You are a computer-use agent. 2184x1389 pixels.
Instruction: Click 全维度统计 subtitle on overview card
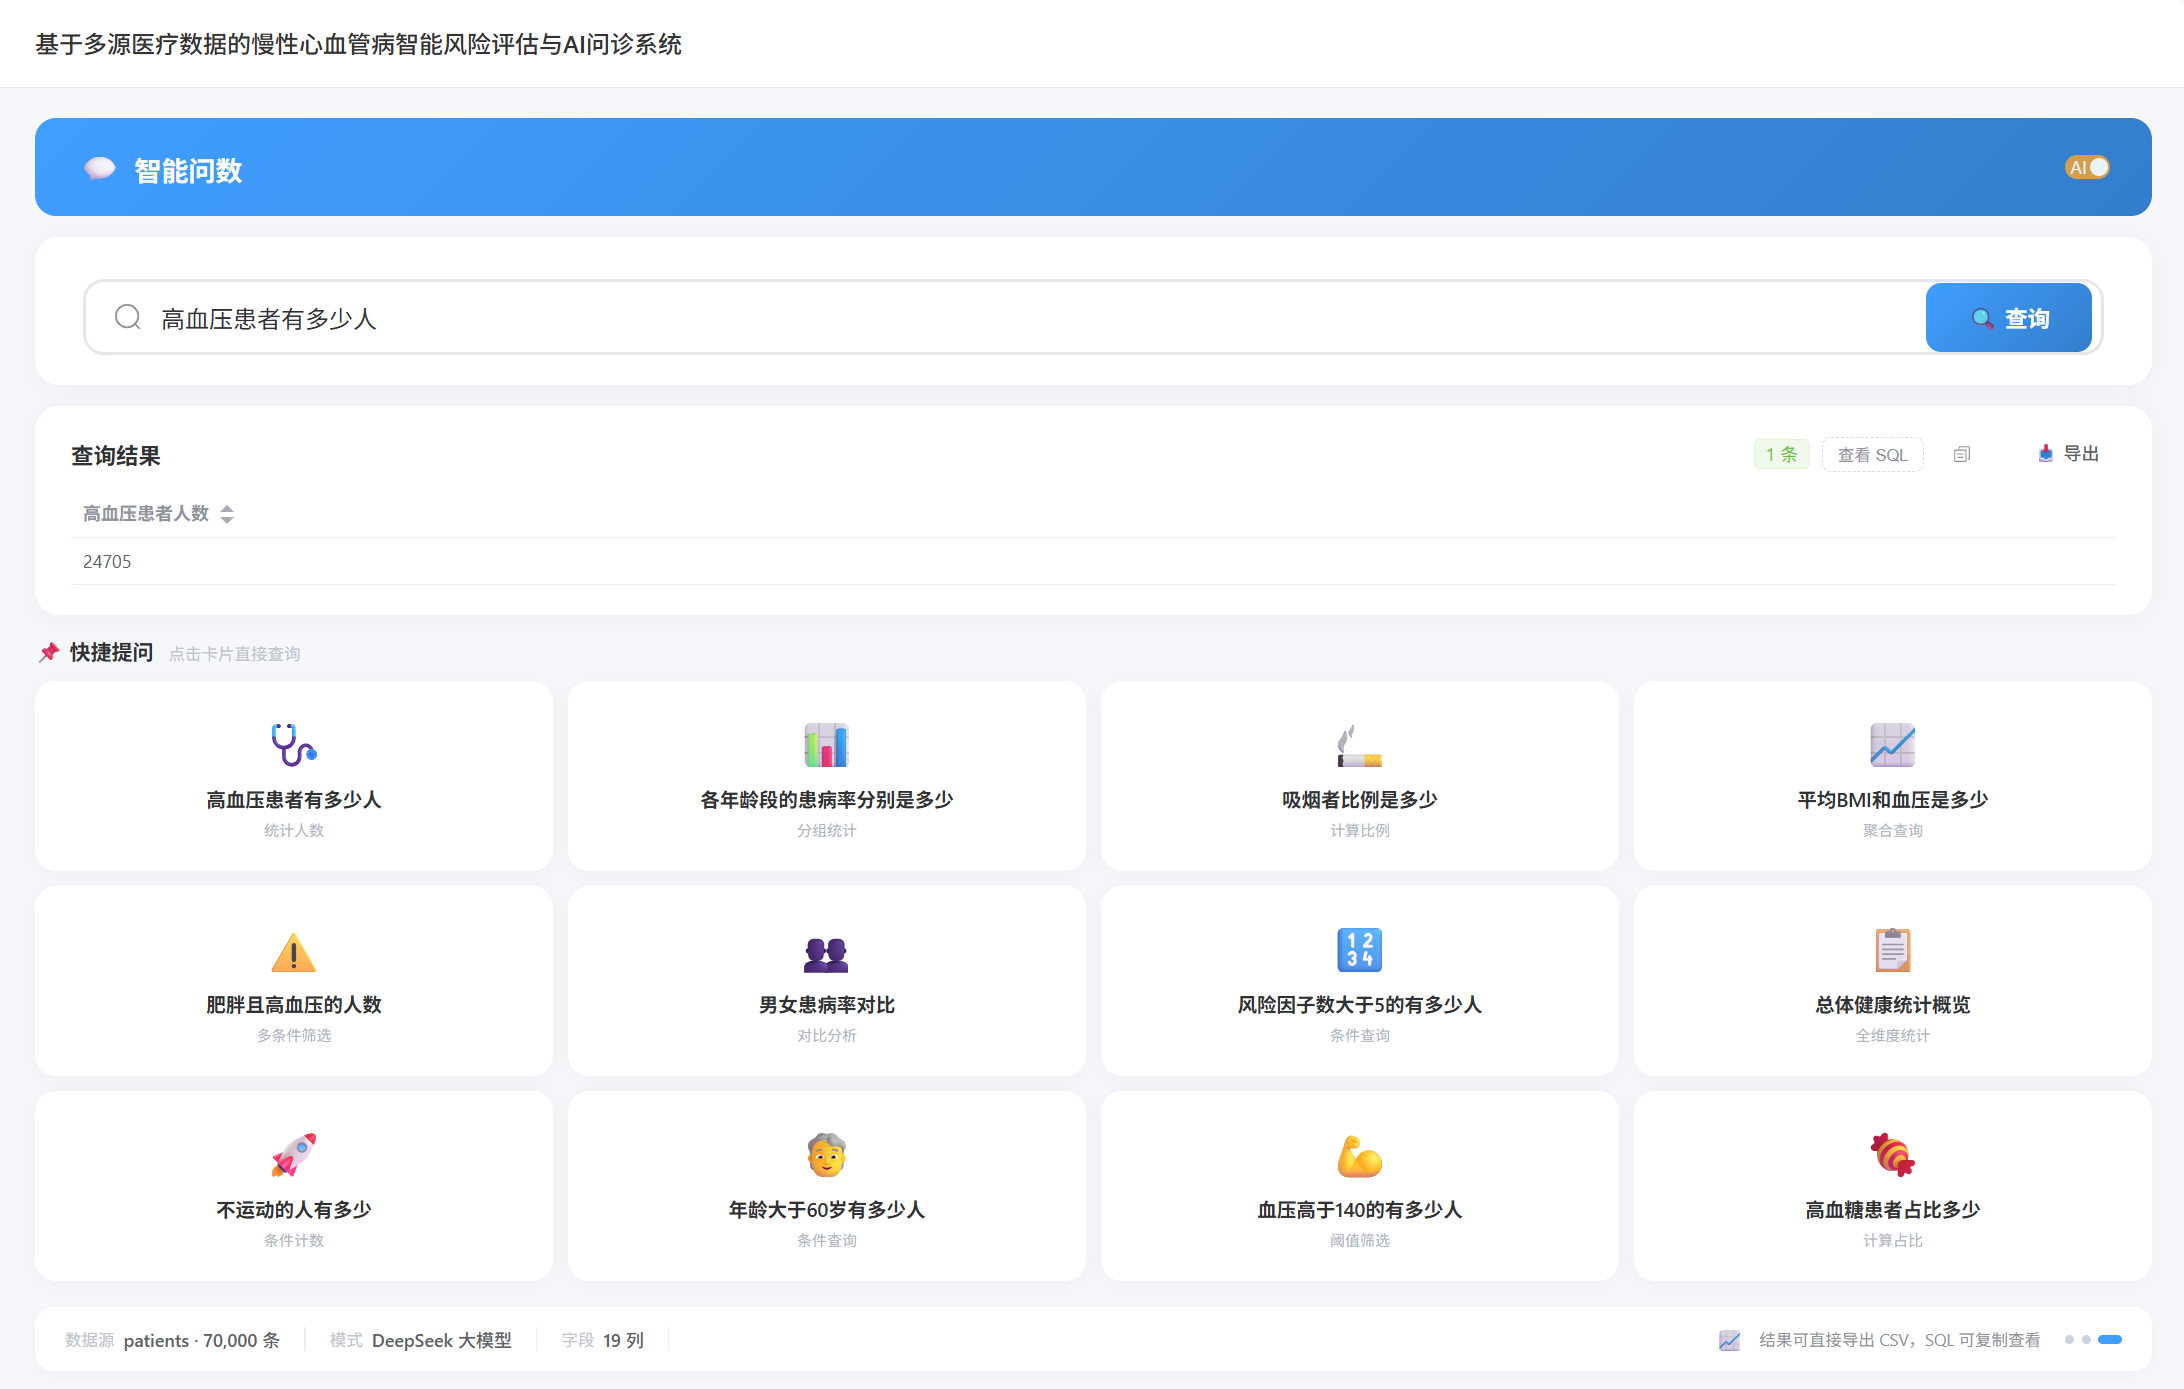1892,1035
